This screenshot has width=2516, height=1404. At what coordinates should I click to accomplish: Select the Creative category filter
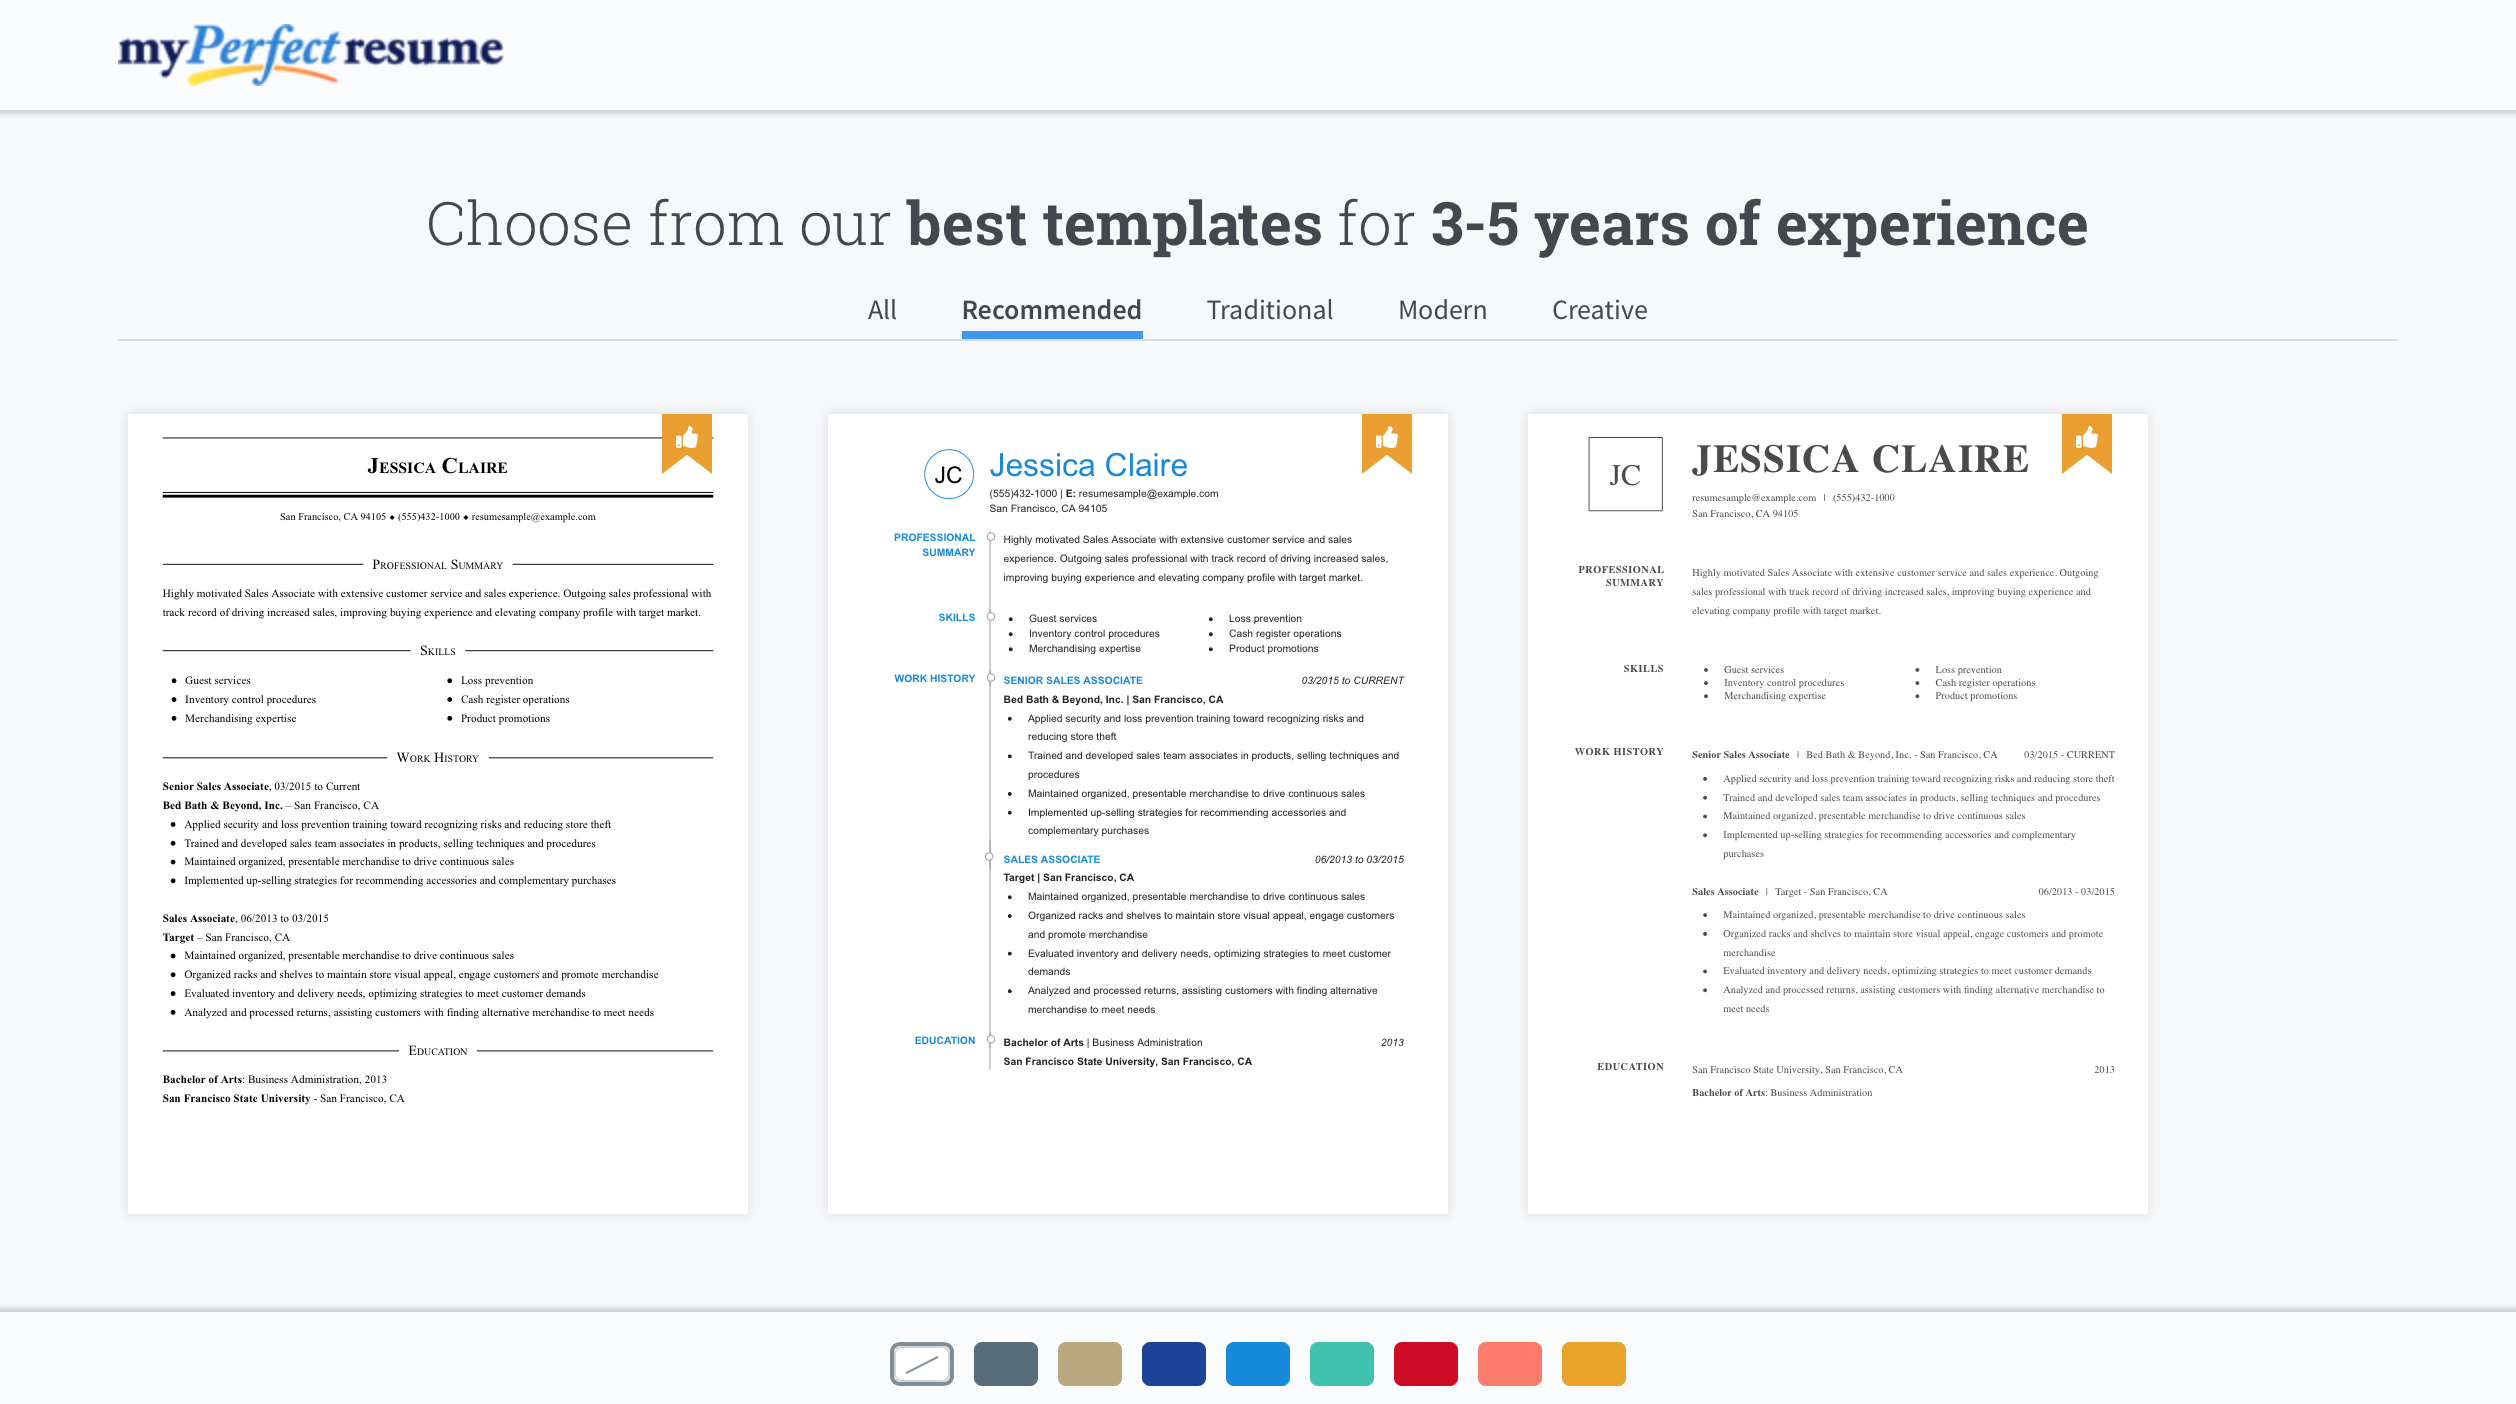(1598, 310)
